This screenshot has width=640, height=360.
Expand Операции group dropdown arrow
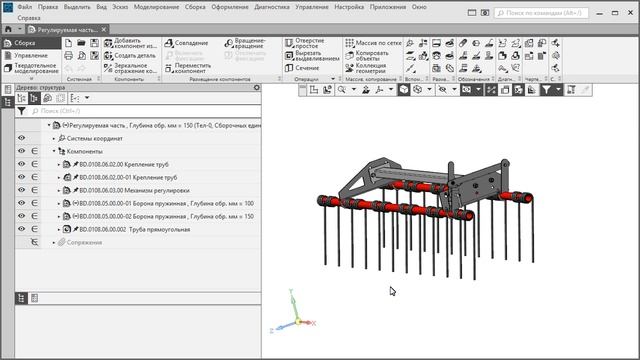click(333, 79)
